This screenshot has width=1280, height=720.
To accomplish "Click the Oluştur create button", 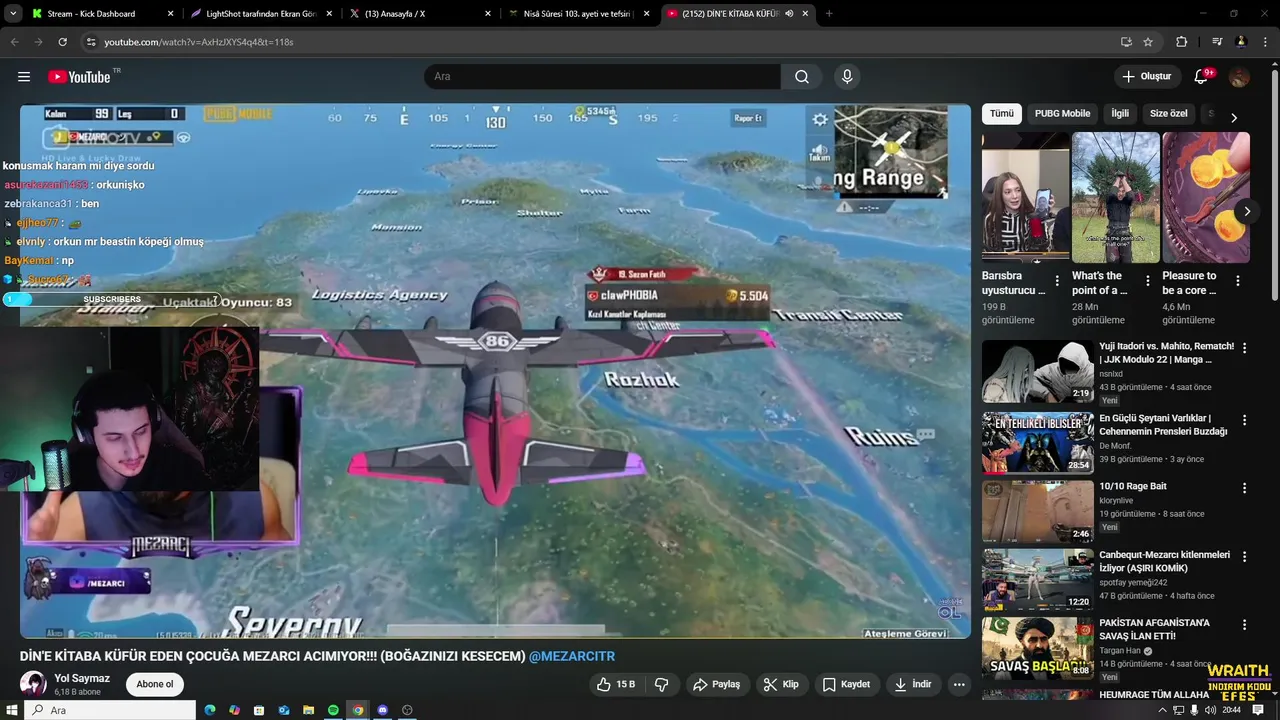I will coord(1146,77).
